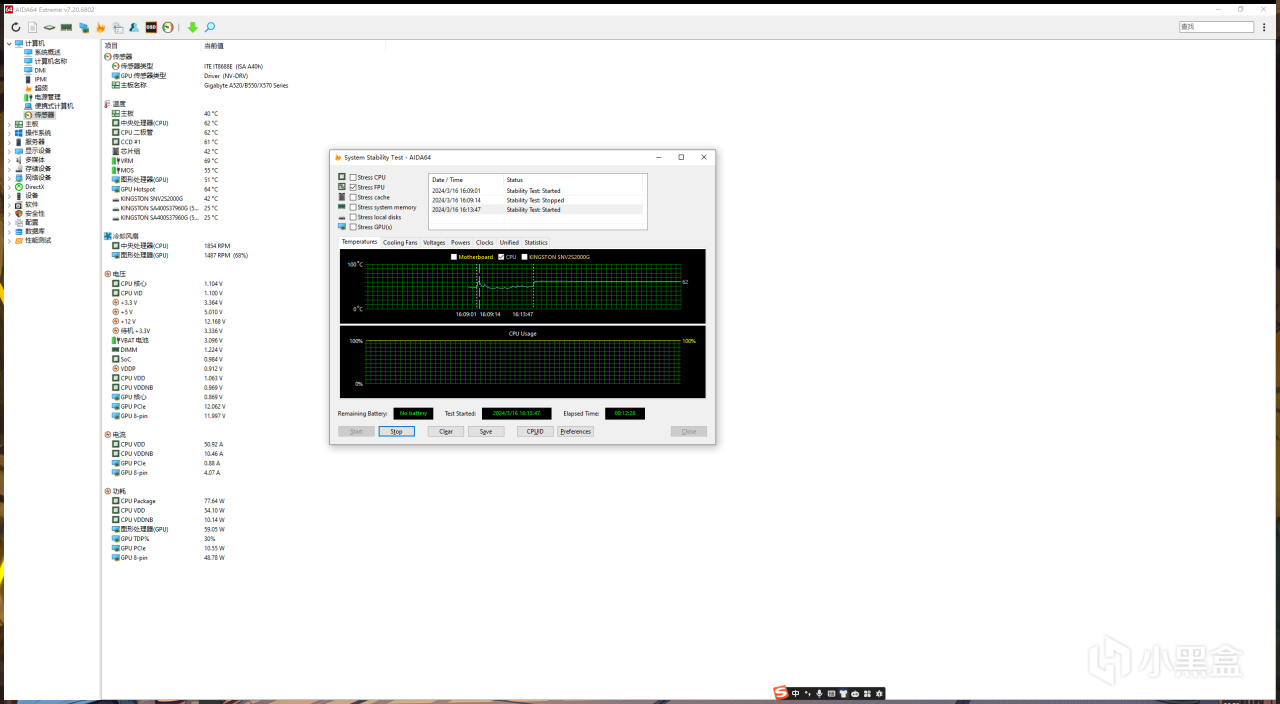Click the green download arrow toolbar icon
1280x704 pixels.
[193, 27]
